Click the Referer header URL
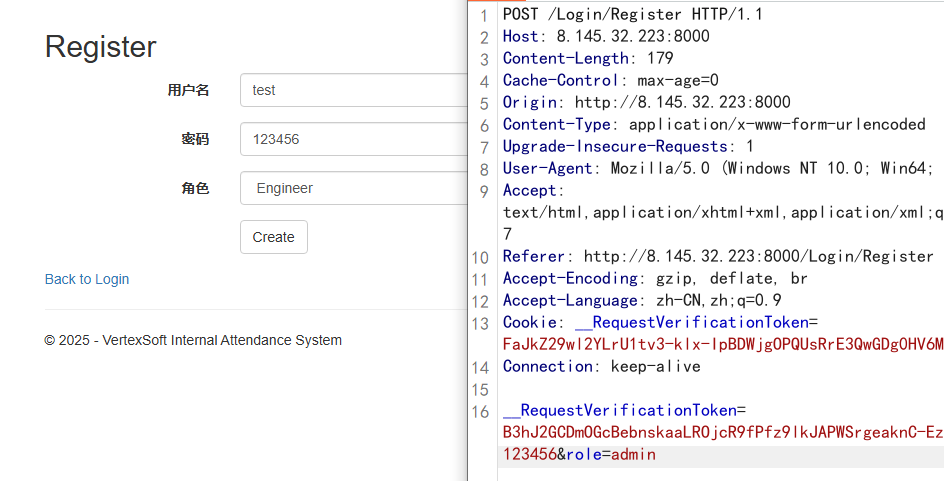Viewport: 944px width, 481px height. [x=759, y=256]
